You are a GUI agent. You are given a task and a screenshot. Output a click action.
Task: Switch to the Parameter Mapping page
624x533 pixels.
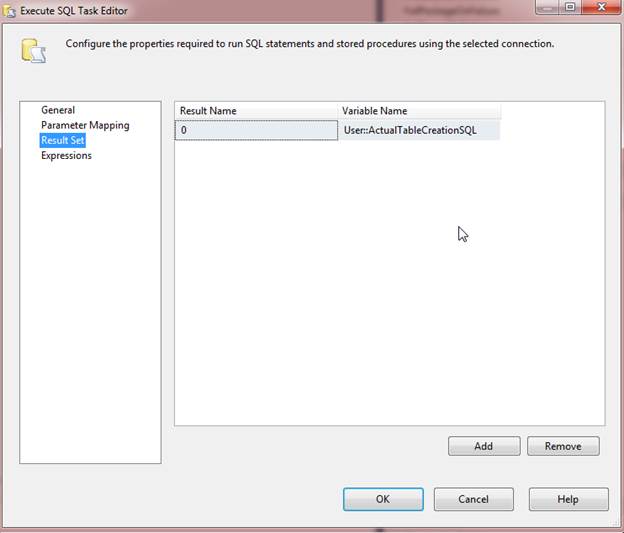pos(85,125)
